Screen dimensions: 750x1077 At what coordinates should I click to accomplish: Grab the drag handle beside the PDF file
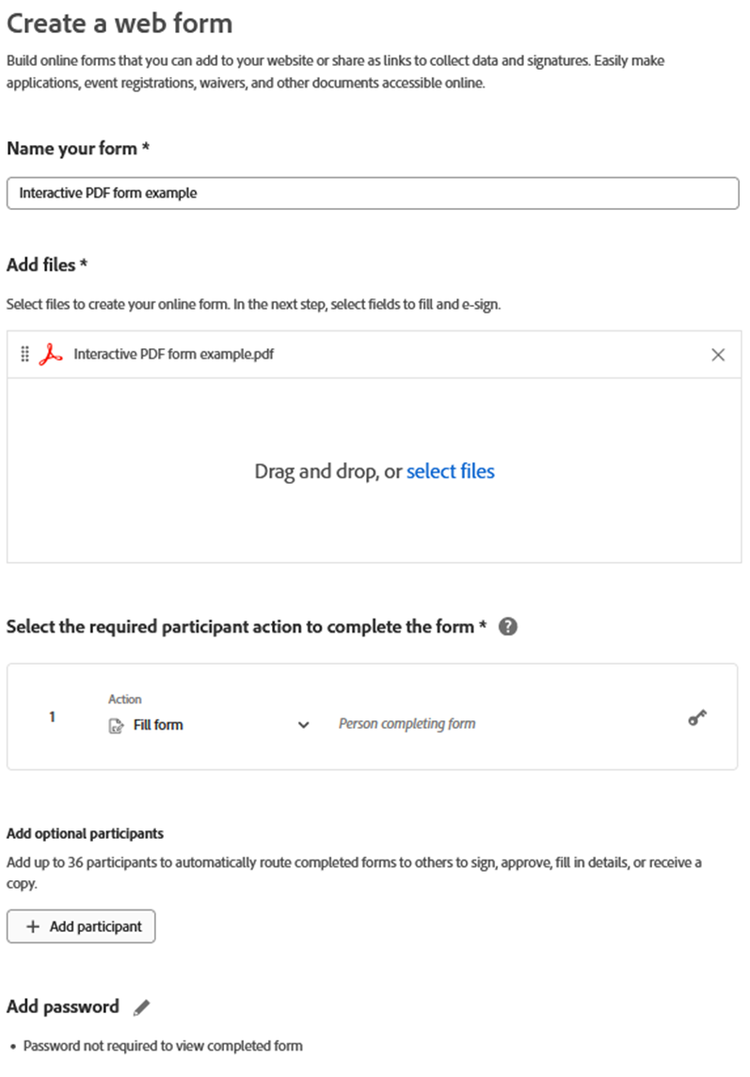coord(25,355)
